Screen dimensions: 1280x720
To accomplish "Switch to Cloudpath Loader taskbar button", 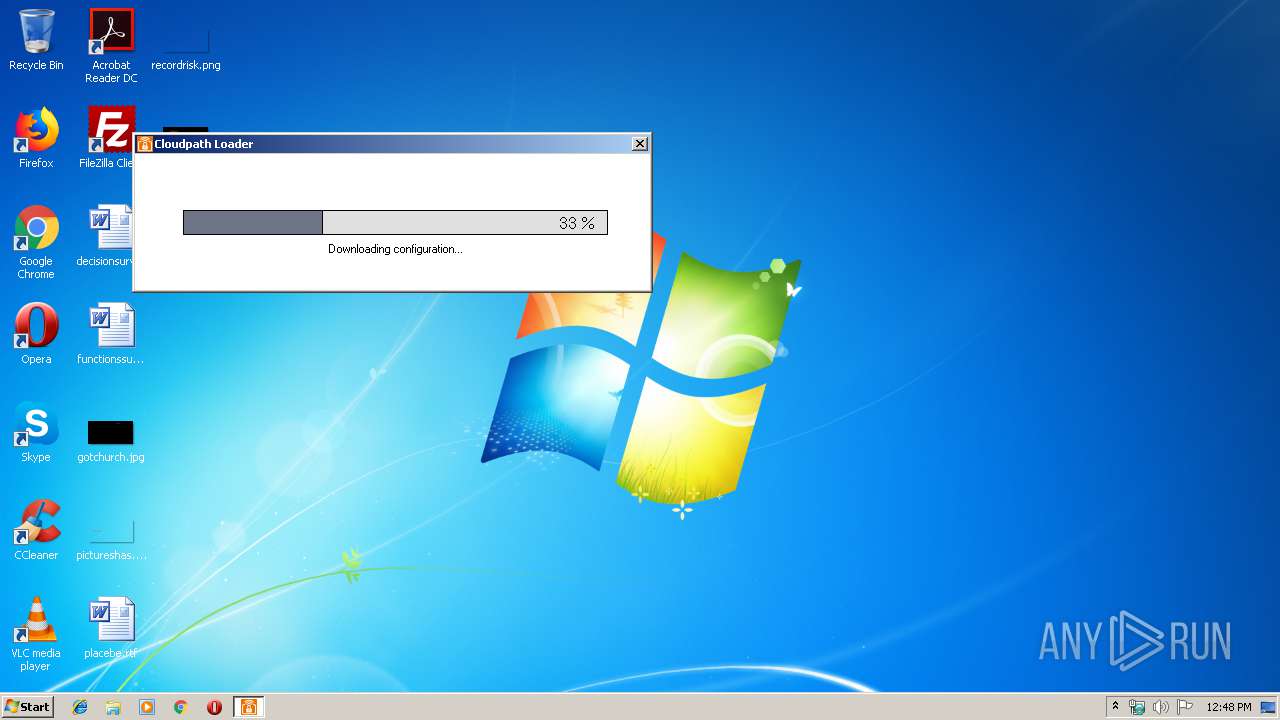I will pyautogui.click(x=249, y=707).
